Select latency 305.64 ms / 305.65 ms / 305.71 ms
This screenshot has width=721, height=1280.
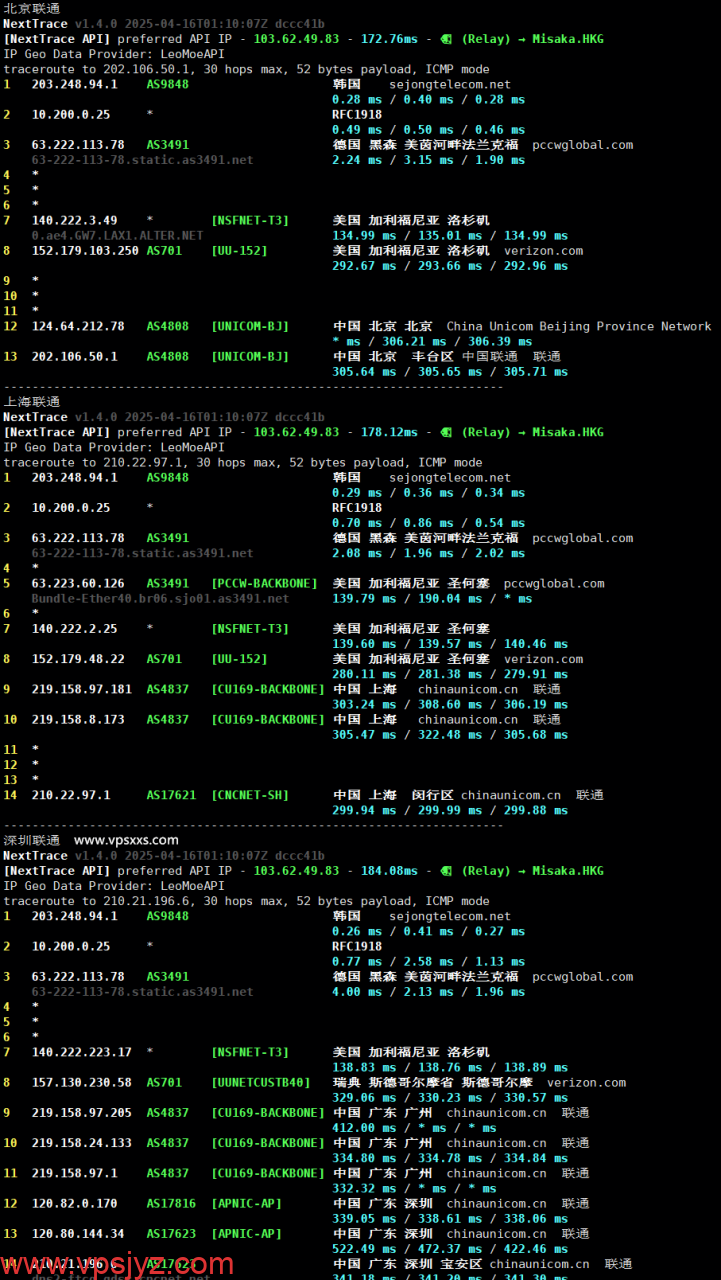tap(450, 371)
